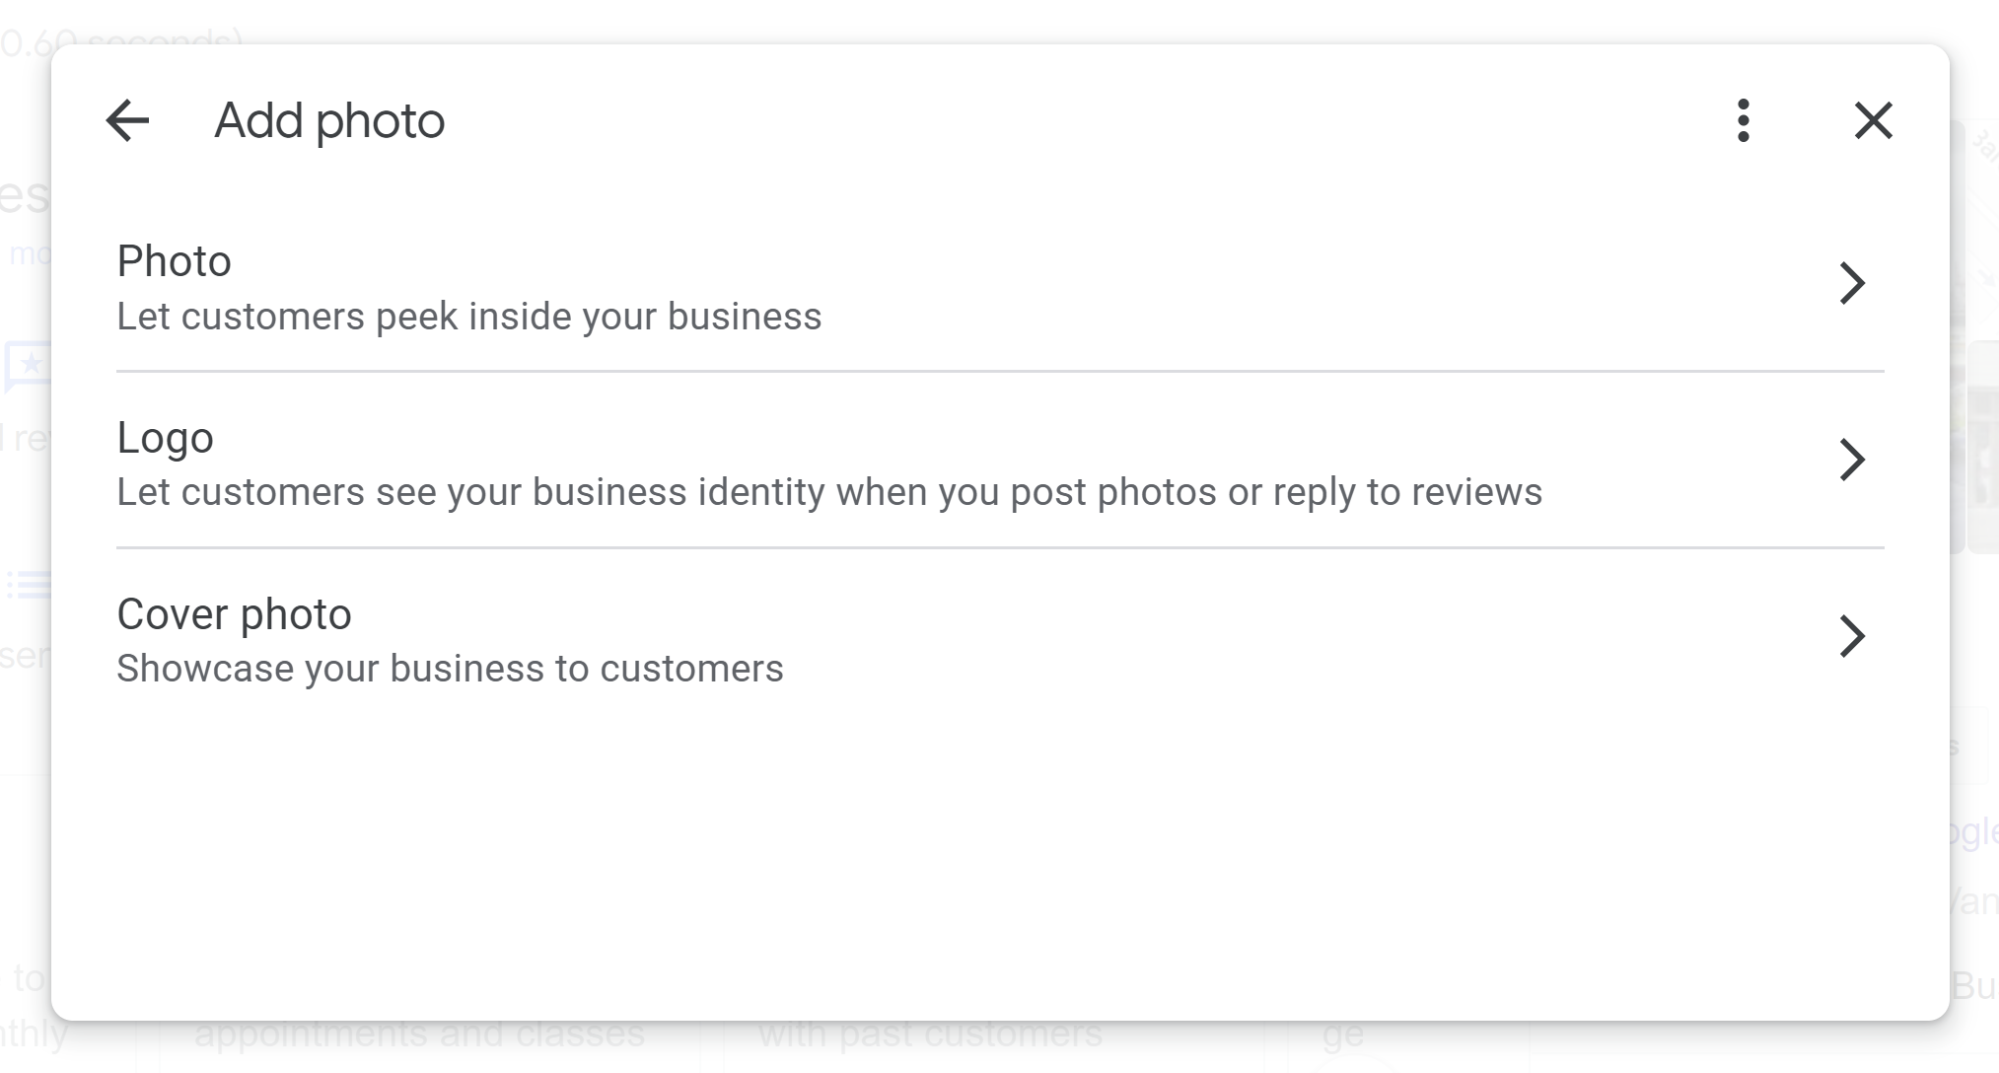The image size is (1999, 1073).
Task: Click the dimmed star review icon
Action: tap(27, 365)
